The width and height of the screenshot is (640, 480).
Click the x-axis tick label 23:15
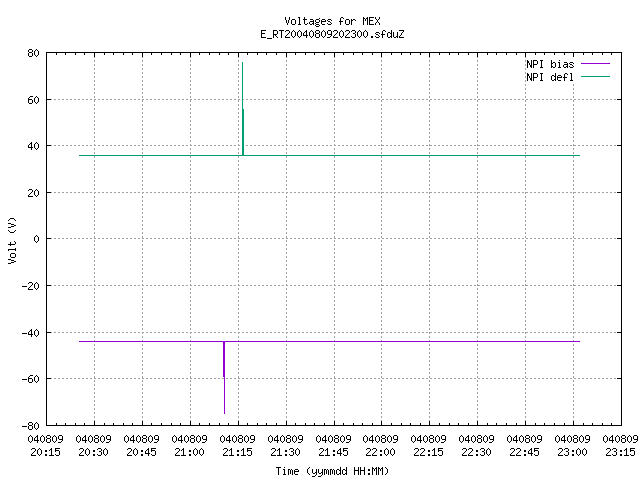coord(620,452)
